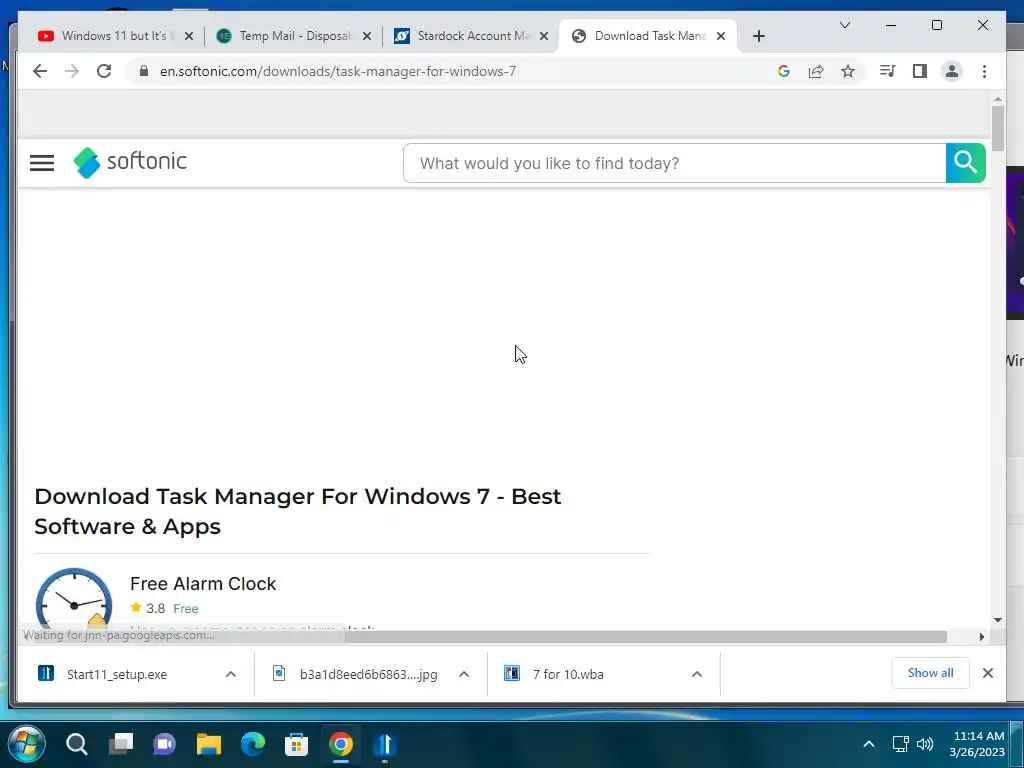Click the scroll right arrow
The height and width of the screenshot is (768, 1024).
pyautogui.click(x=981, y=637)
